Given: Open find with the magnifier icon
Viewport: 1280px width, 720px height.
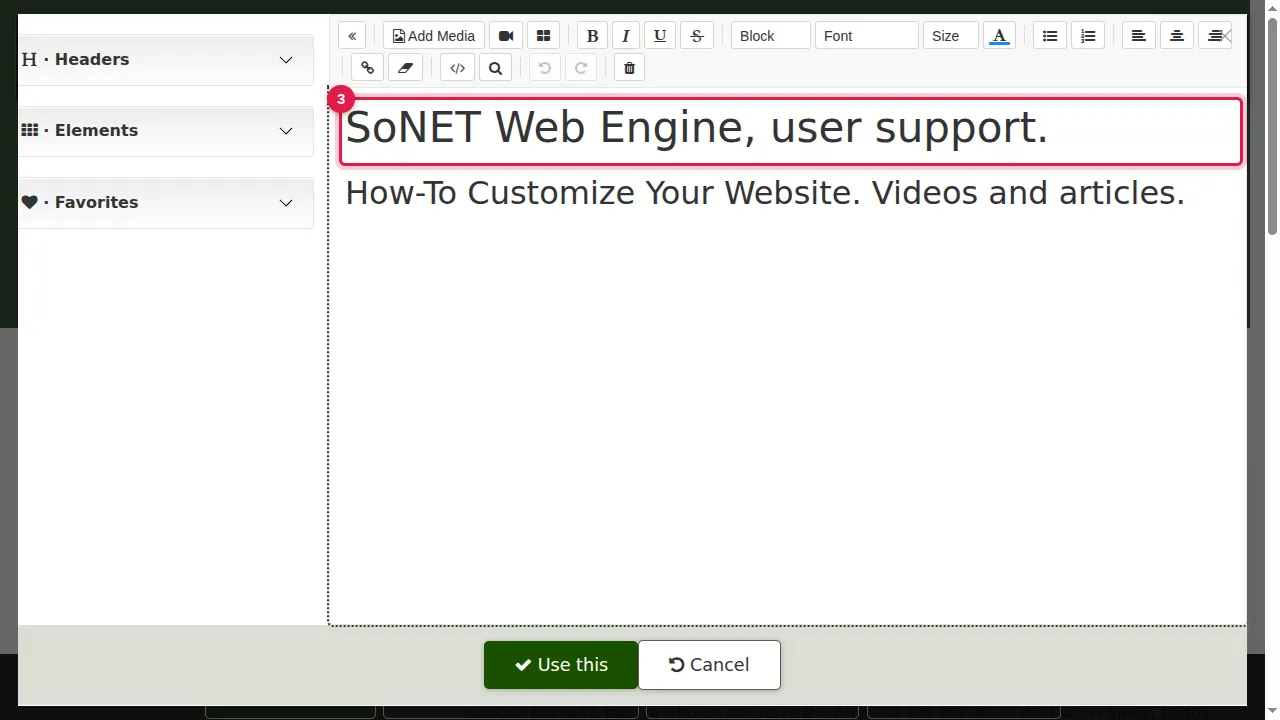Looking at the screenshot, I should [x=495, y=68].
